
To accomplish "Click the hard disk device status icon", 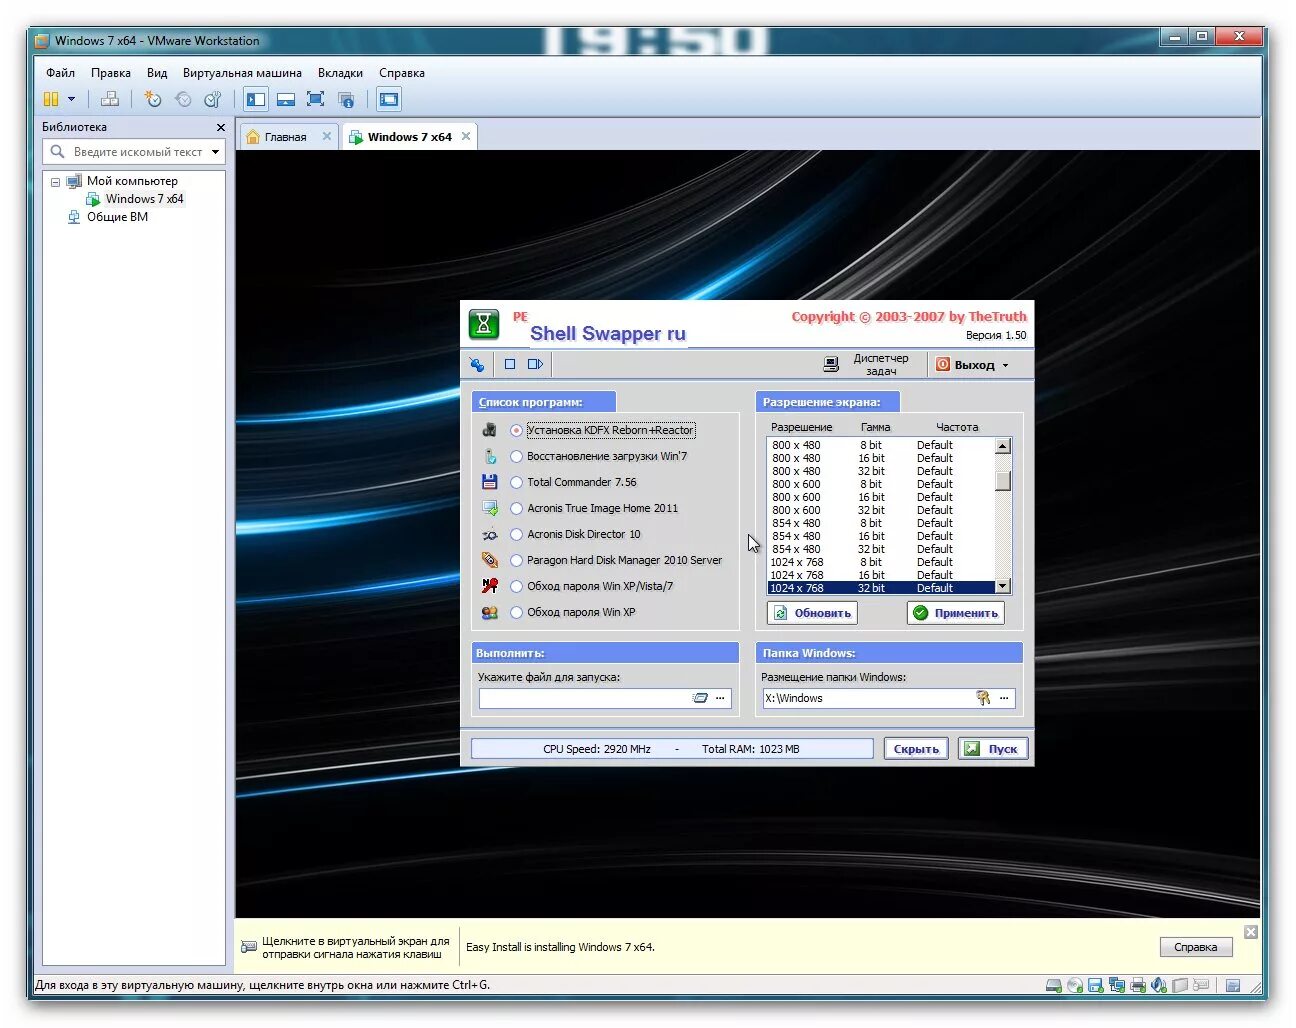I will 1054,985.
